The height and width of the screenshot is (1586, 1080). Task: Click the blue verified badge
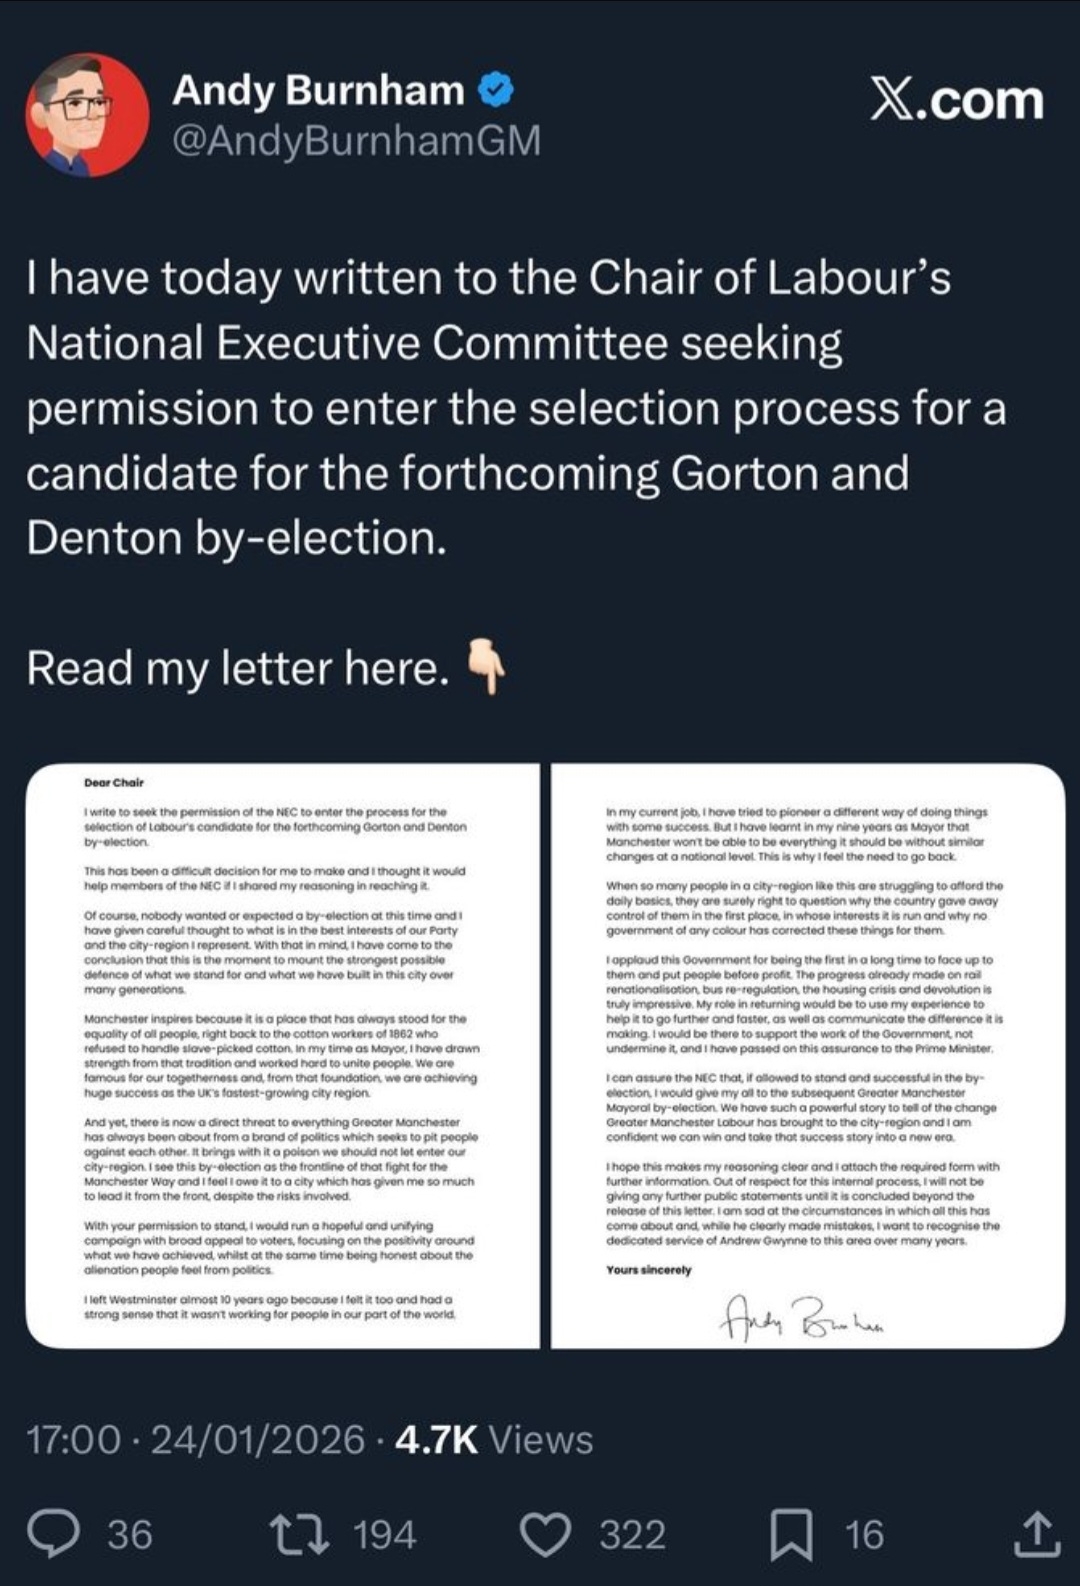click(x=496, y=91)
